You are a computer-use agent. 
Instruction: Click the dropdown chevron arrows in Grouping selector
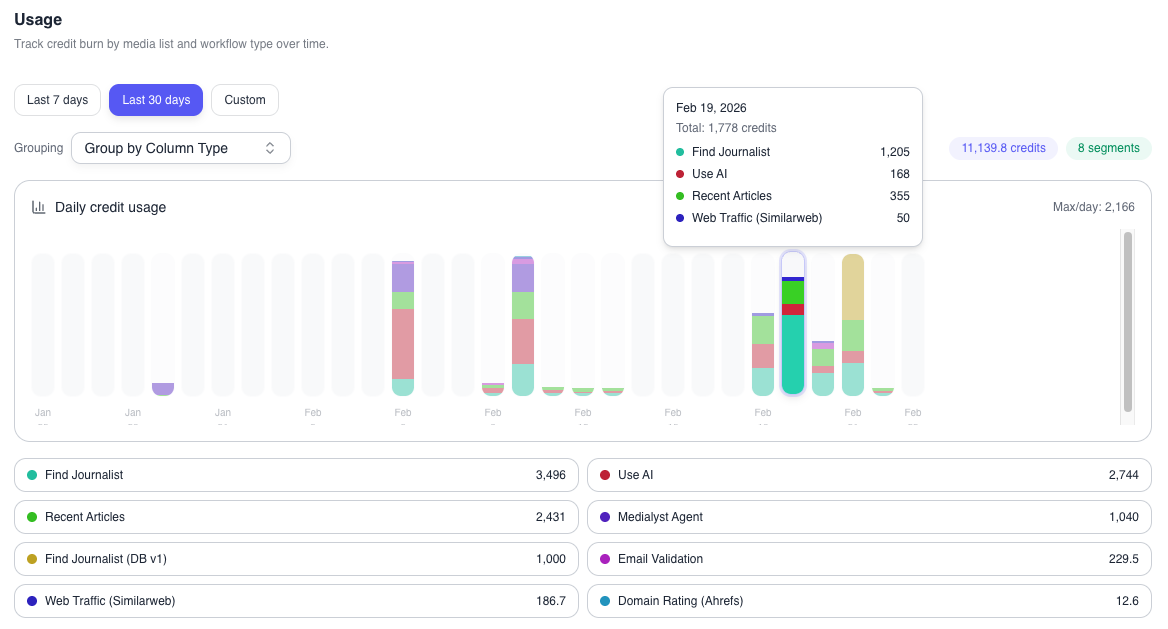270,148
